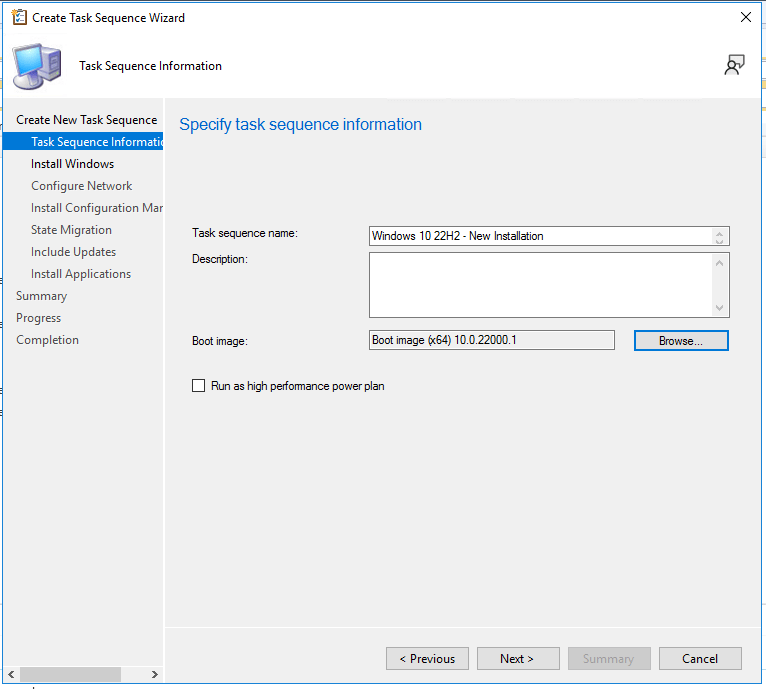The width and height of the screenshot is (766, 689).
Task: Click the 'Description:' label
Action: [220, 259]
